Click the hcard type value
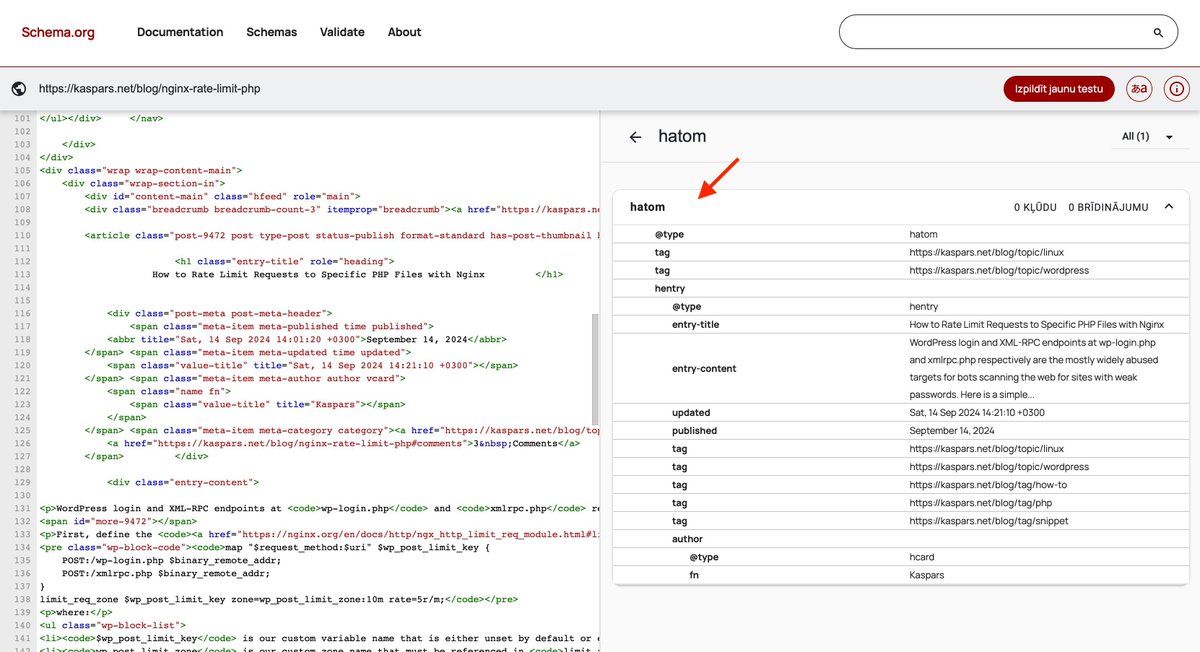The height and width of the screenshot is (652, 1200). (x=924, y=557)
